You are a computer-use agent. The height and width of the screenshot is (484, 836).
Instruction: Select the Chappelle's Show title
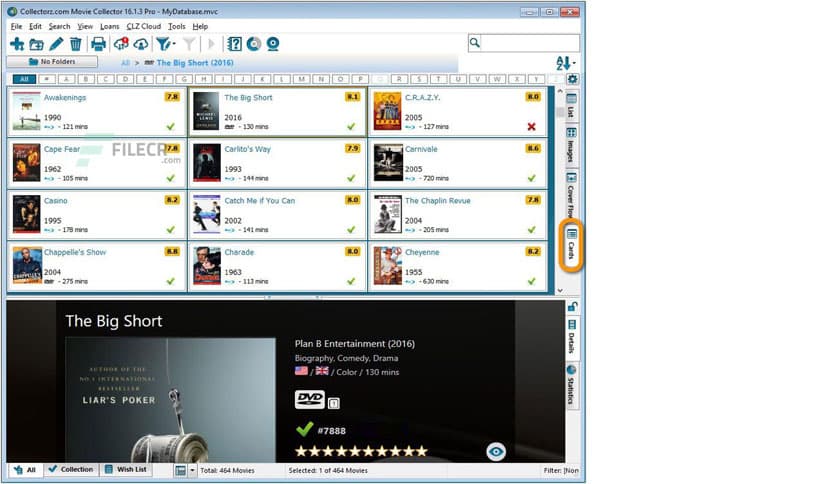click(x=75, y=252)
